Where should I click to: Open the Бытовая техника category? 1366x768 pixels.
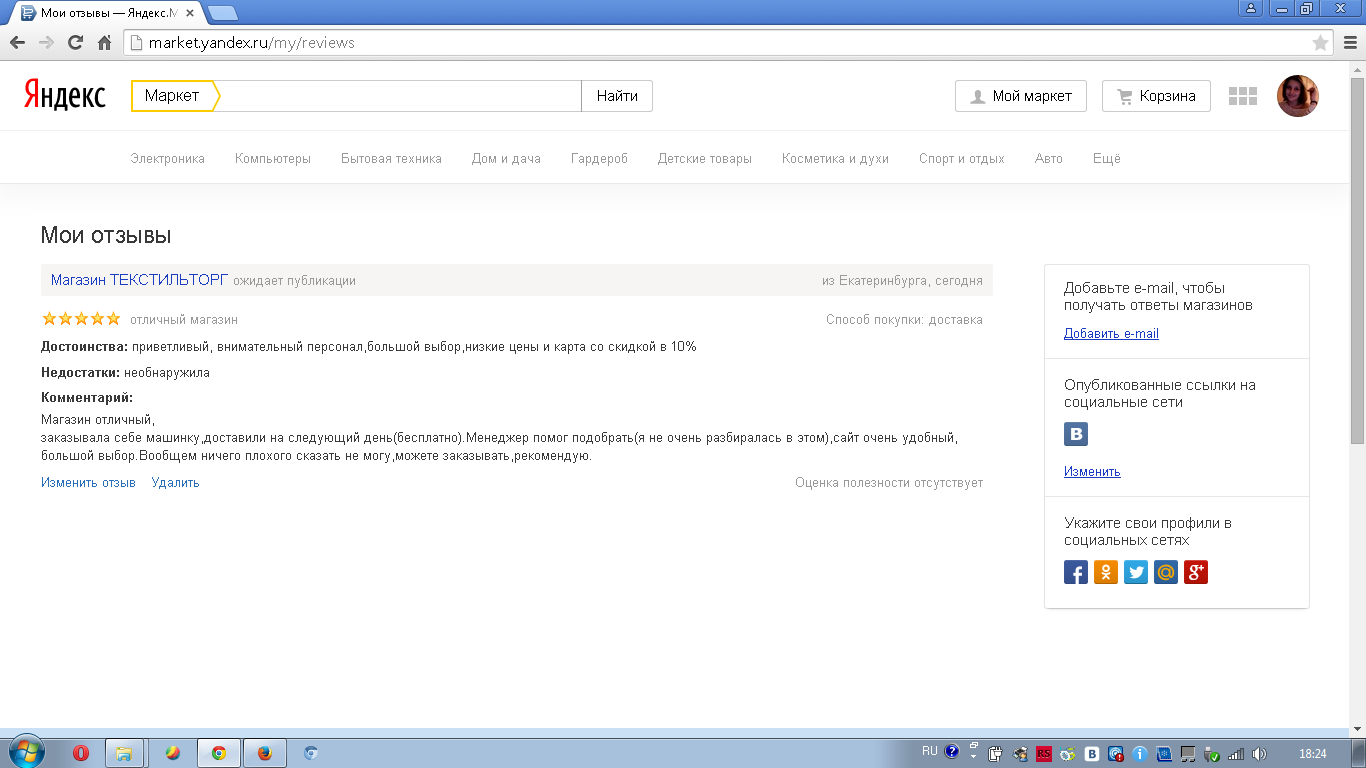(x=391, y=158)
